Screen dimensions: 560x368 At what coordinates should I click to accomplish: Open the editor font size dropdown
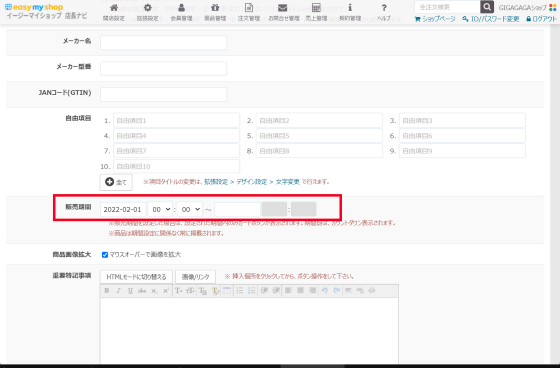190,291
